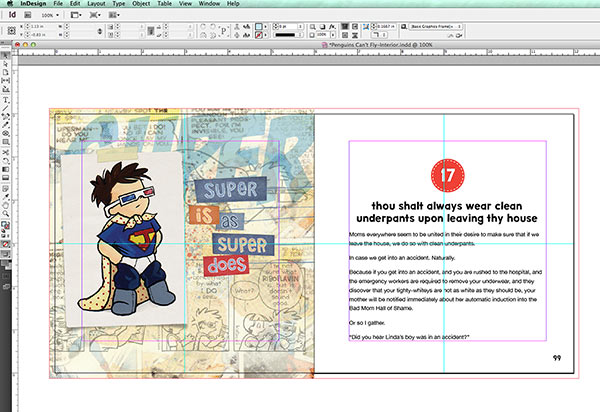Open the Arrange Documents dropdown
Image resolution: width=600 pixels, height=412 pixels.
tap(114, 15)
